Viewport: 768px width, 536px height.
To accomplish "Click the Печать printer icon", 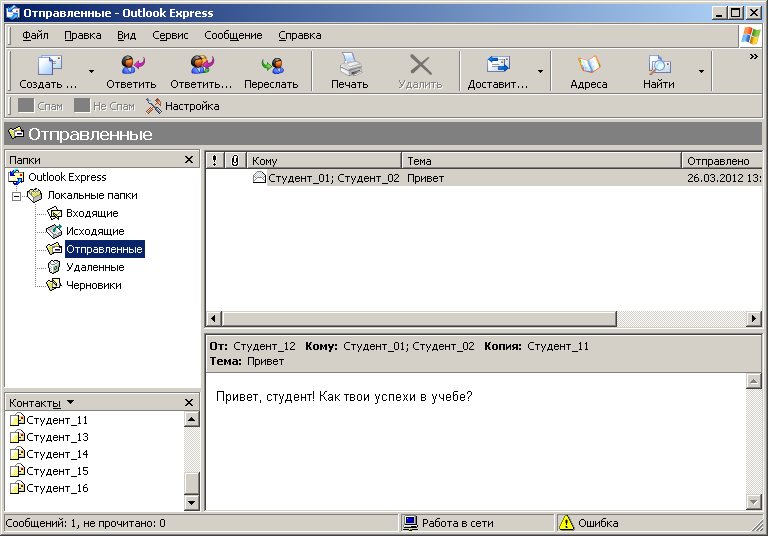I will pyautogui.click(x=350, y=65).
